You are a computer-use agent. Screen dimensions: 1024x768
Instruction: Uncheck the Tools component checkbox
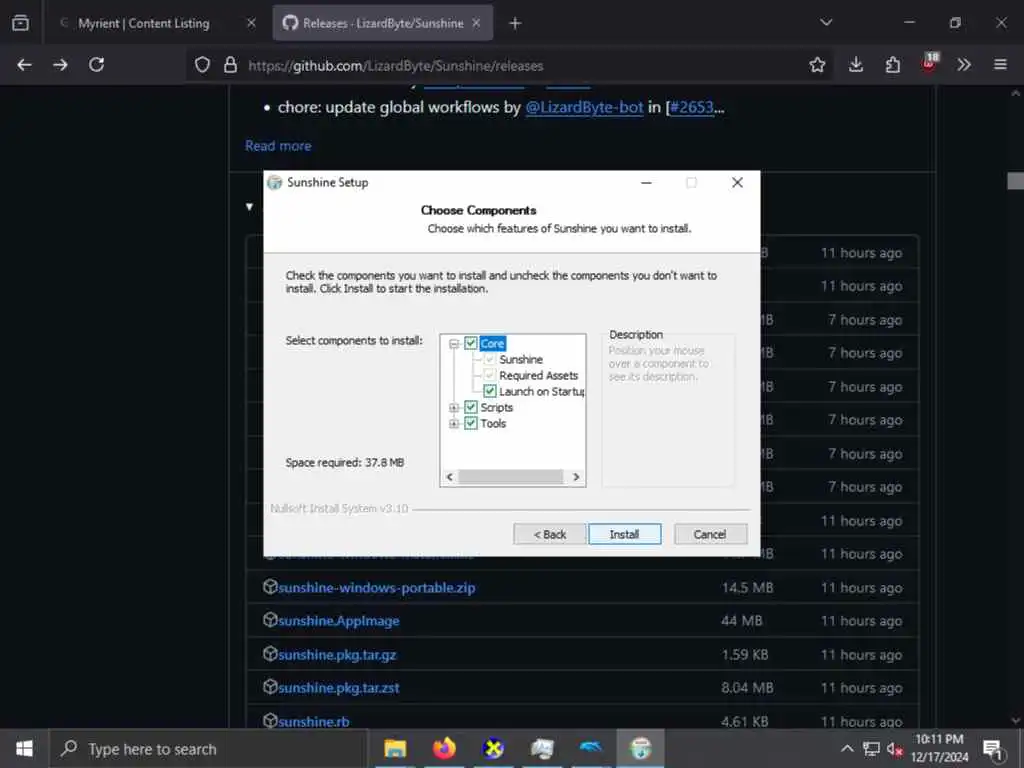coord(471,423)
